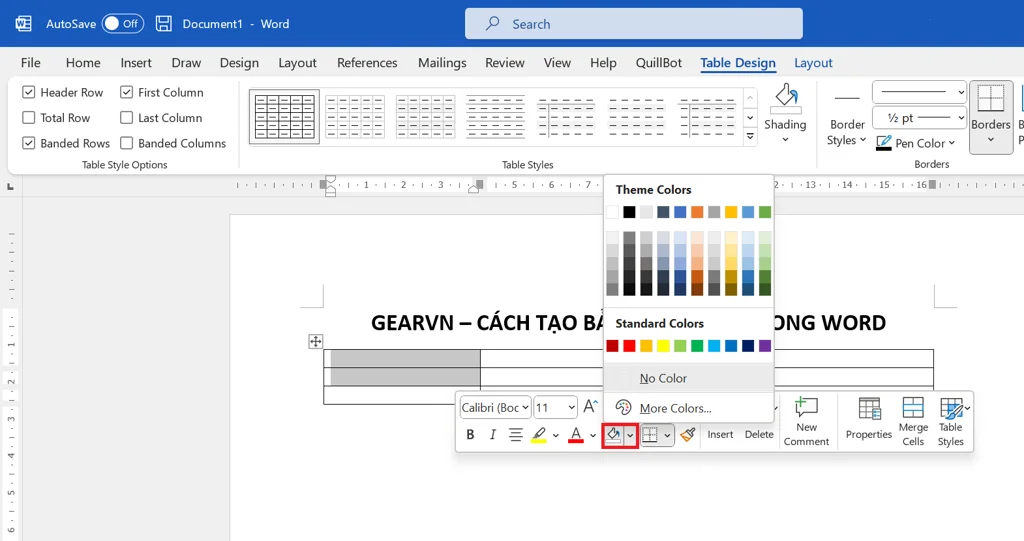1024x541 pixels.
Task: Choose the standard red color swatch
Action: point(629,346)
